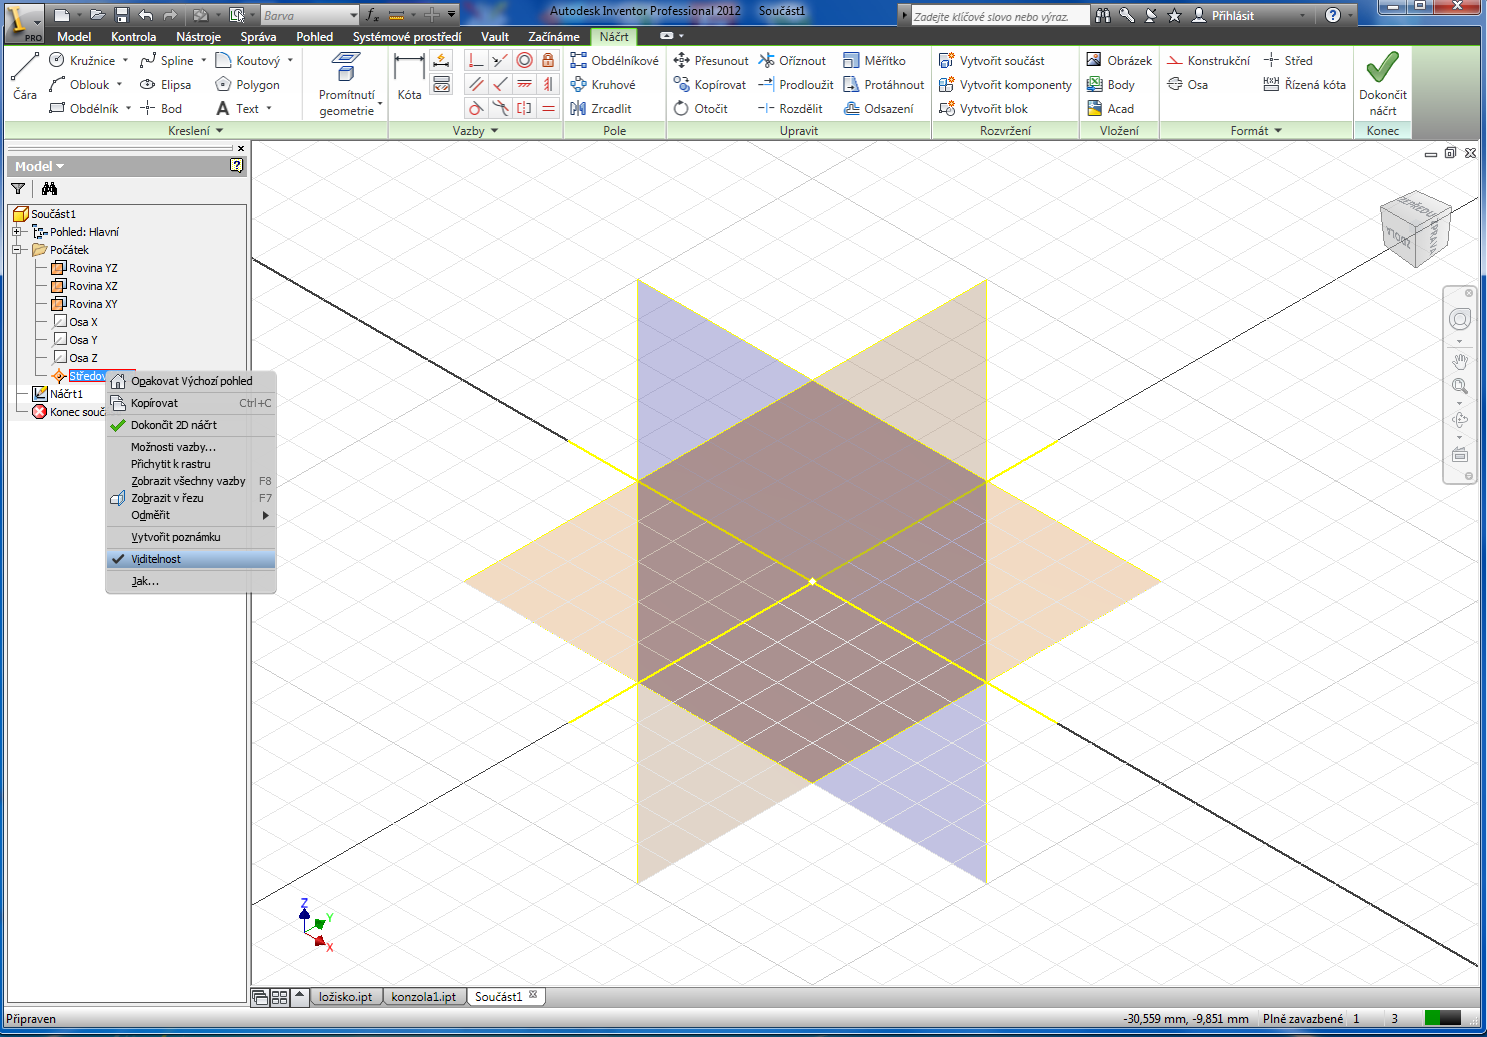The image size is (1487, 1037).
Task: Select the Polygon tool
Action: point(247,85)
